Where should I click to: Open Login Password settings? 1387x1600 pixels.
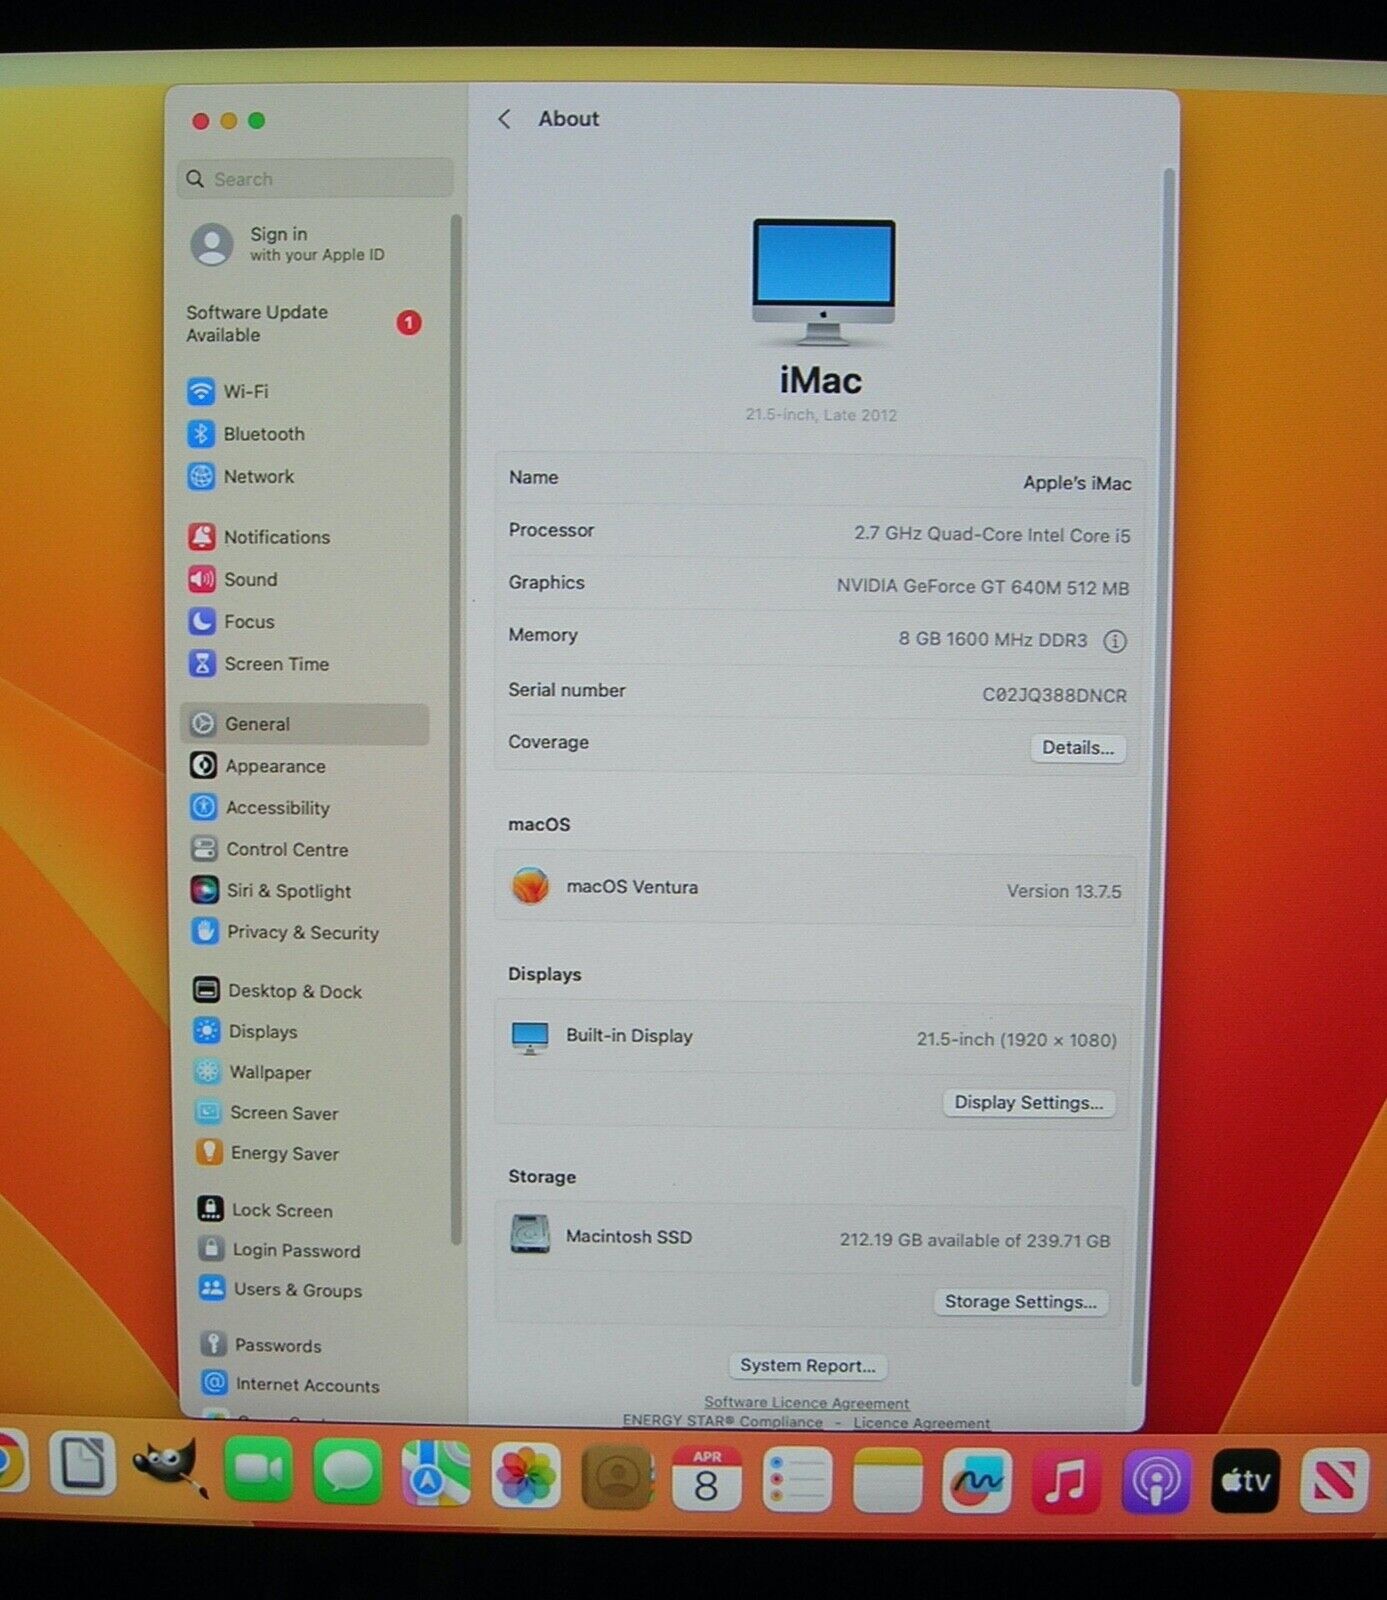tap(279, 1251)
